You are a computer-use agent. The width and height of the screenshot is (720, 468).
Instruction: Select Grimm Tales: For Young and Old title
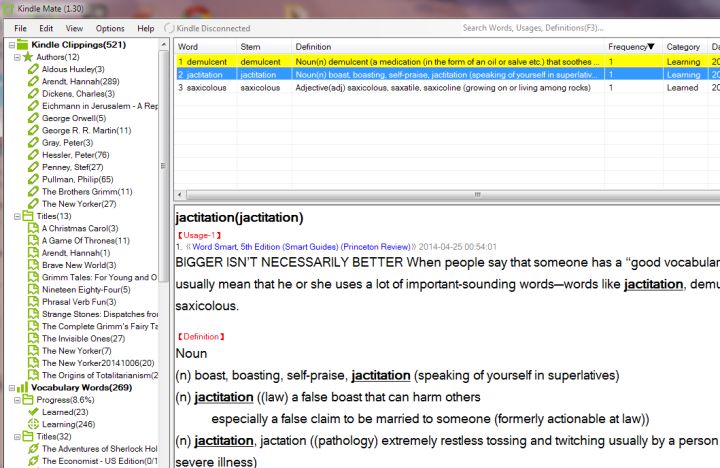coord(100,277)
